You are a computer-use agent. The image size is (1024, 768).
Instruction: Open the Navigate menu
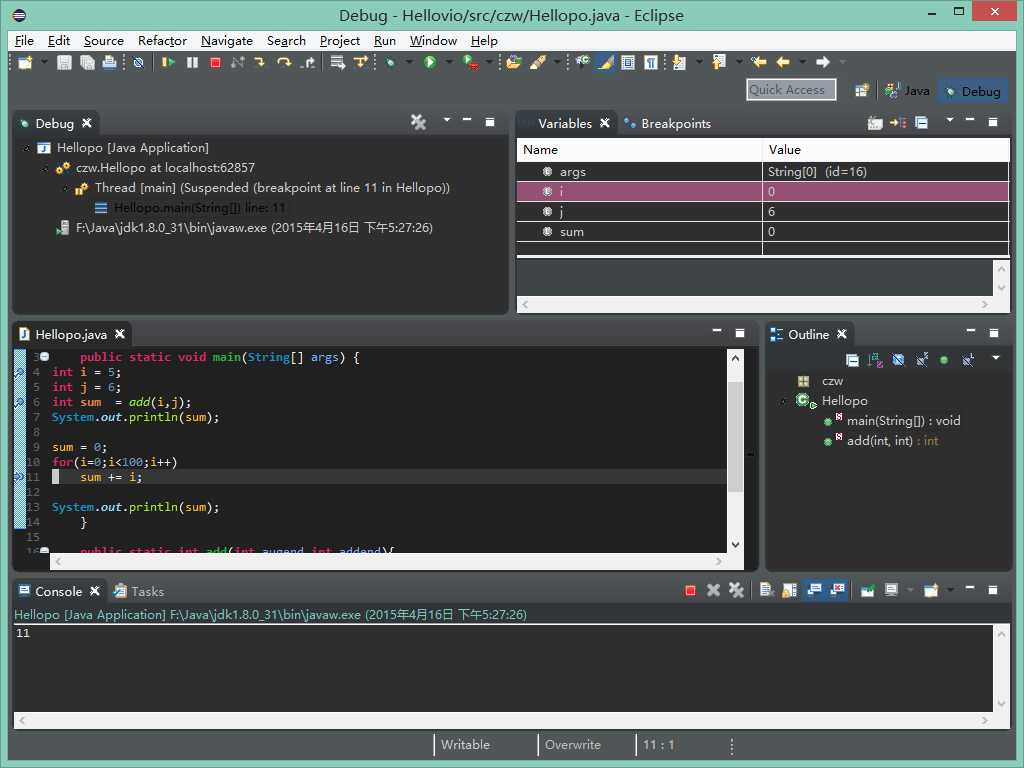(x=227, y=40)
